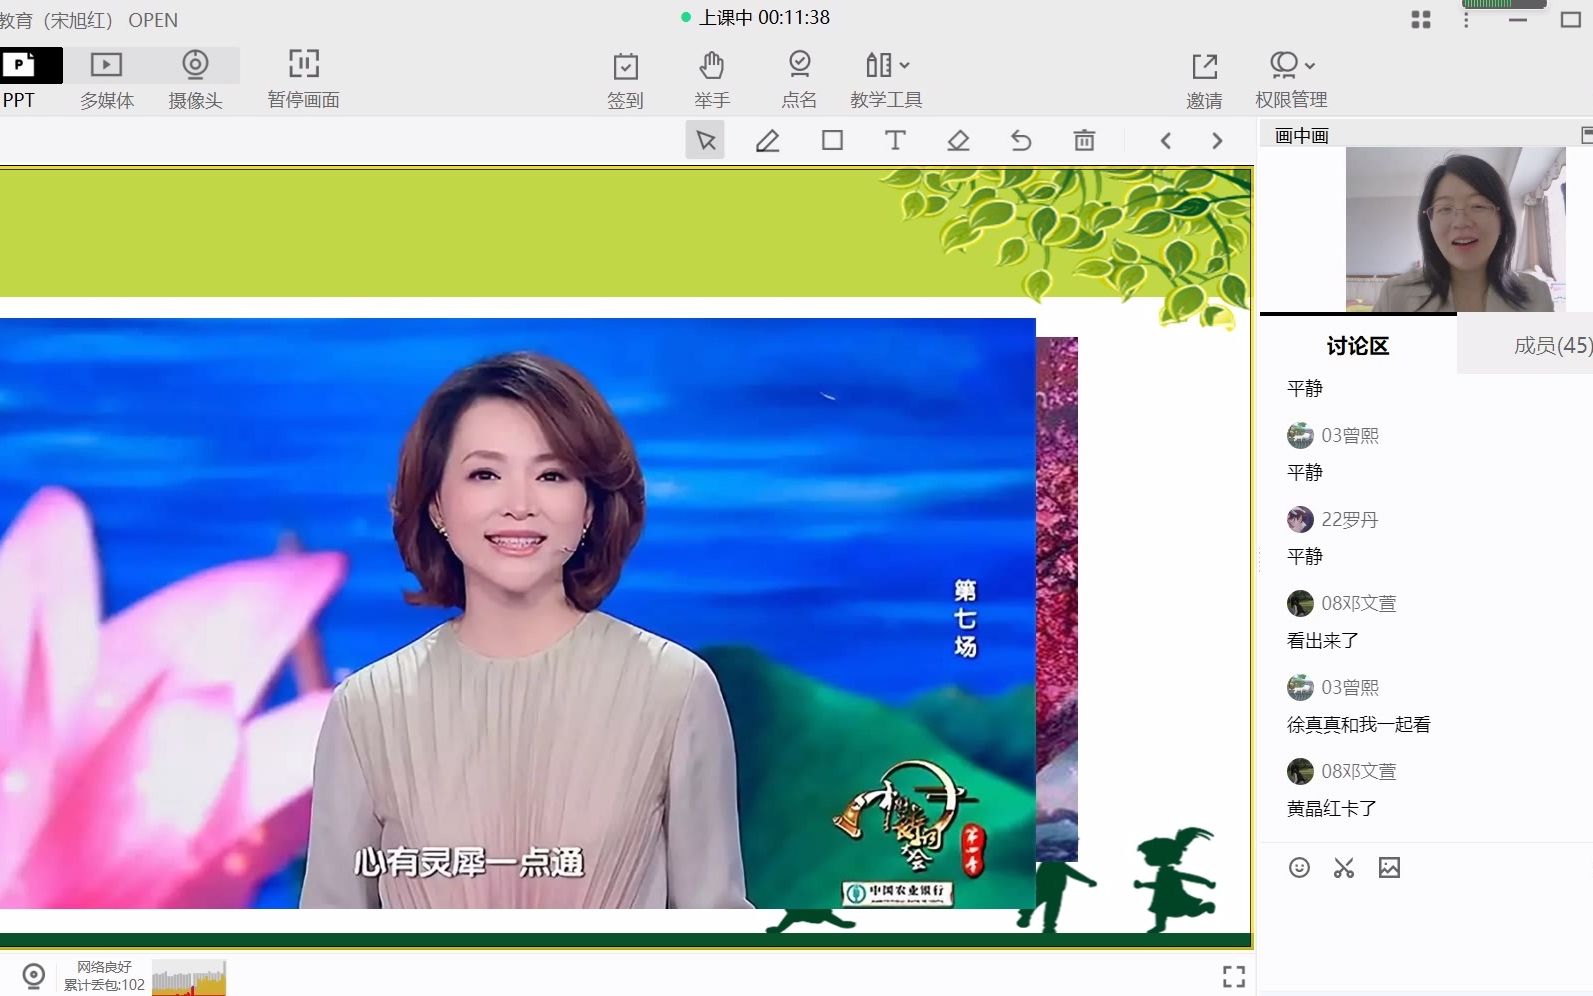This screenshot has width=1593, height=996.
Task: Click the 22罗丹 user avatar
Action: (1300, 519)
